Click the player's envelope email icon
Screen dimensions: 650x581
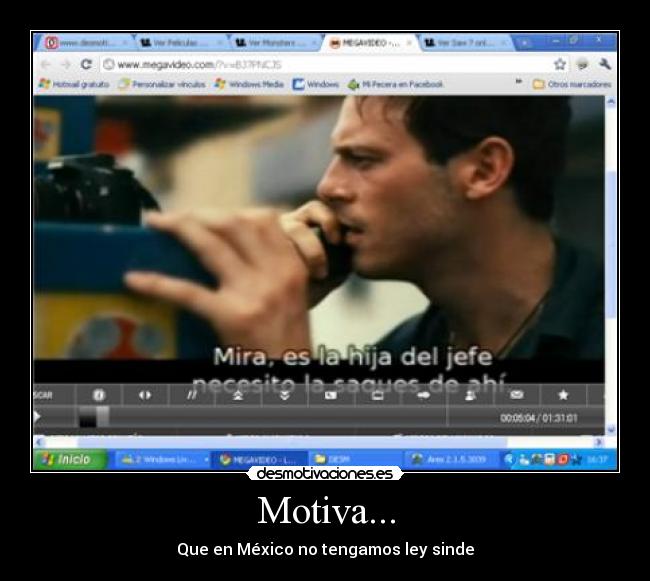(x=517, y=395)
